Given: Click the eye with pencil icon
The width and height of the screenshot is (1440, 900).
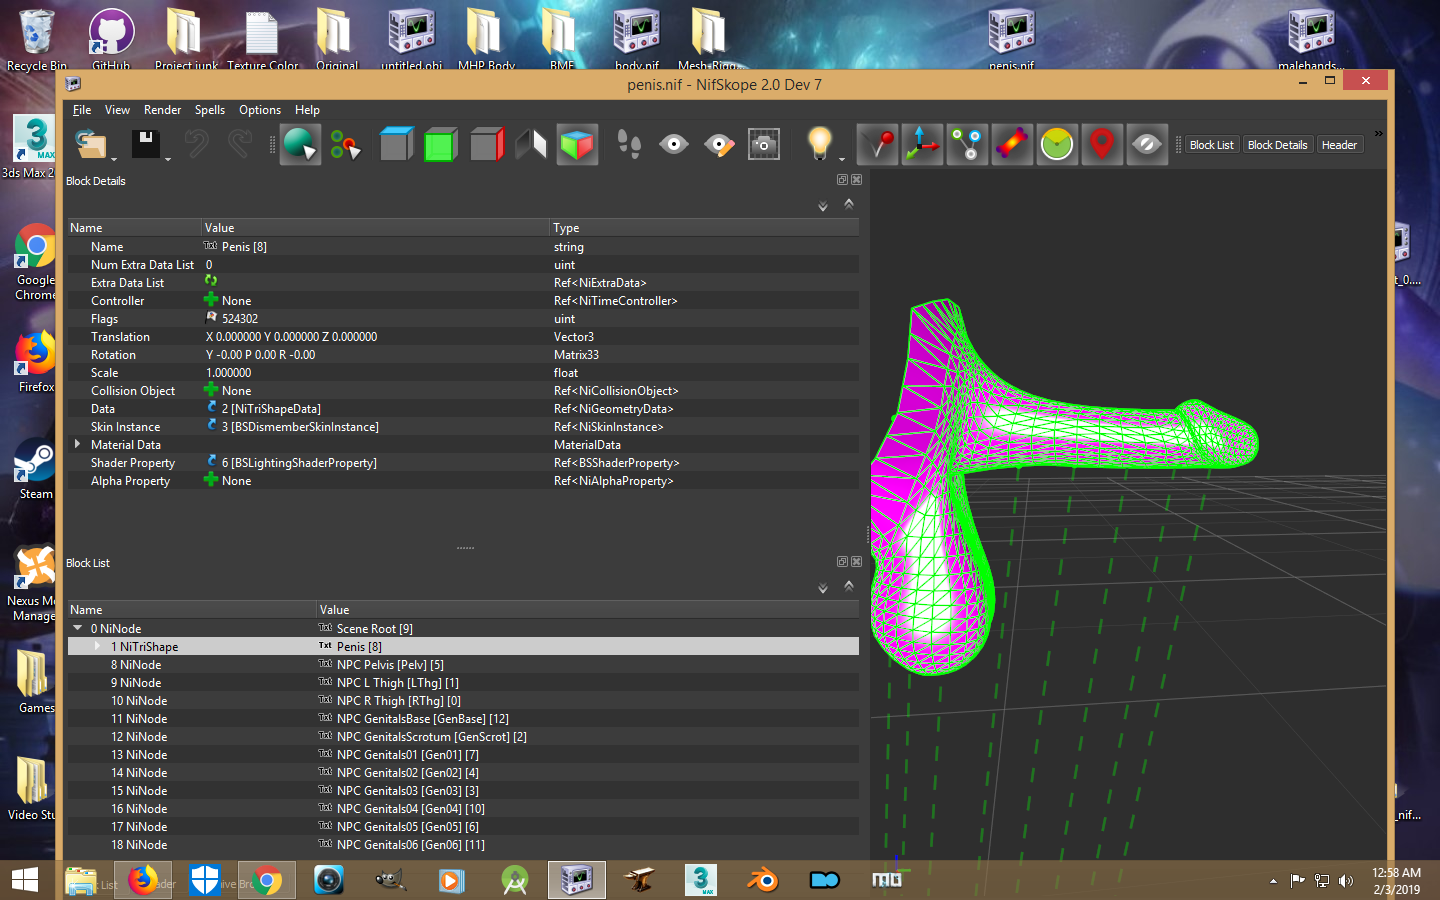Looking at the screenshot, I should tap(718, 144).
